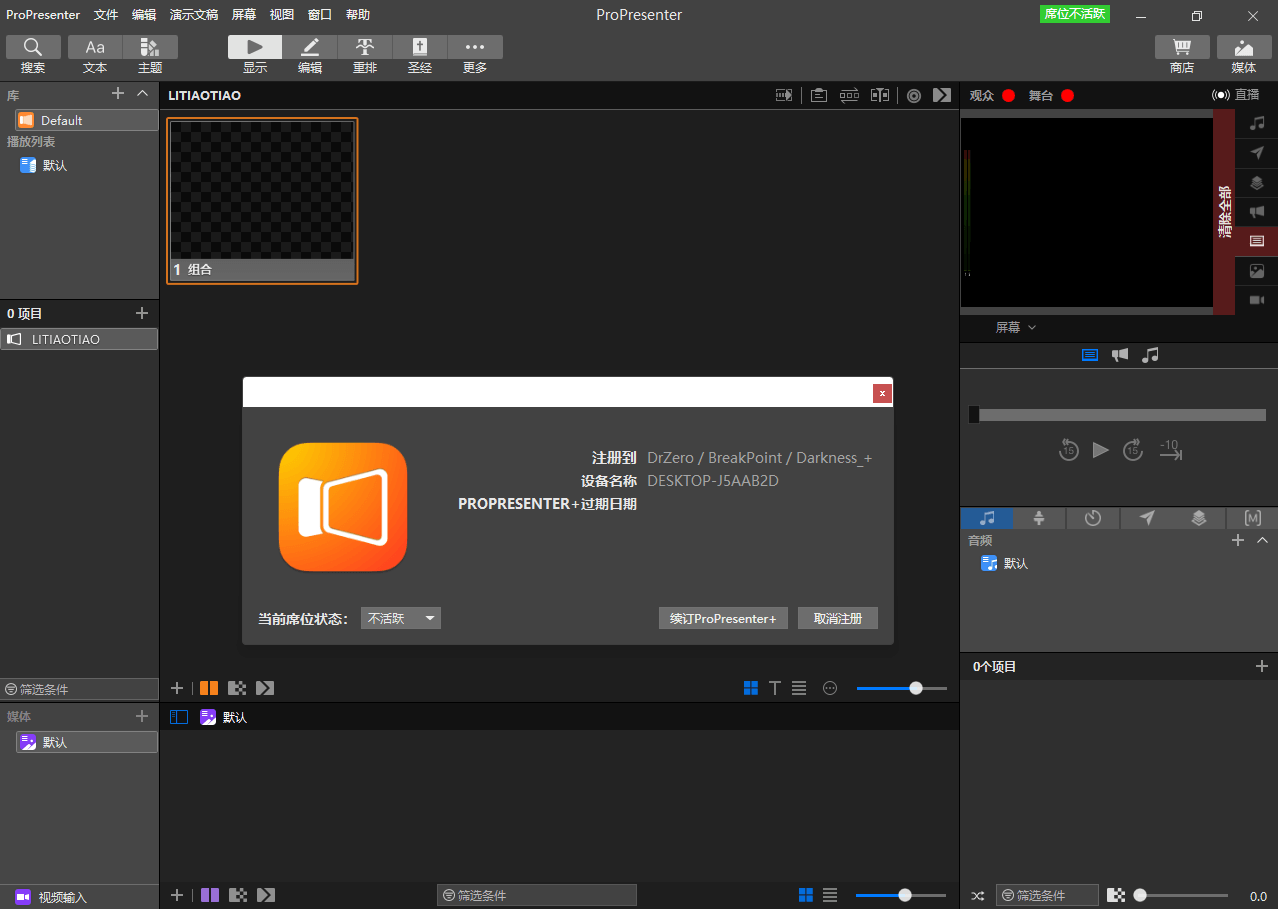Click plus beside 0个项目
This screenshot has width=1278, height=909.
[1262, 666]
